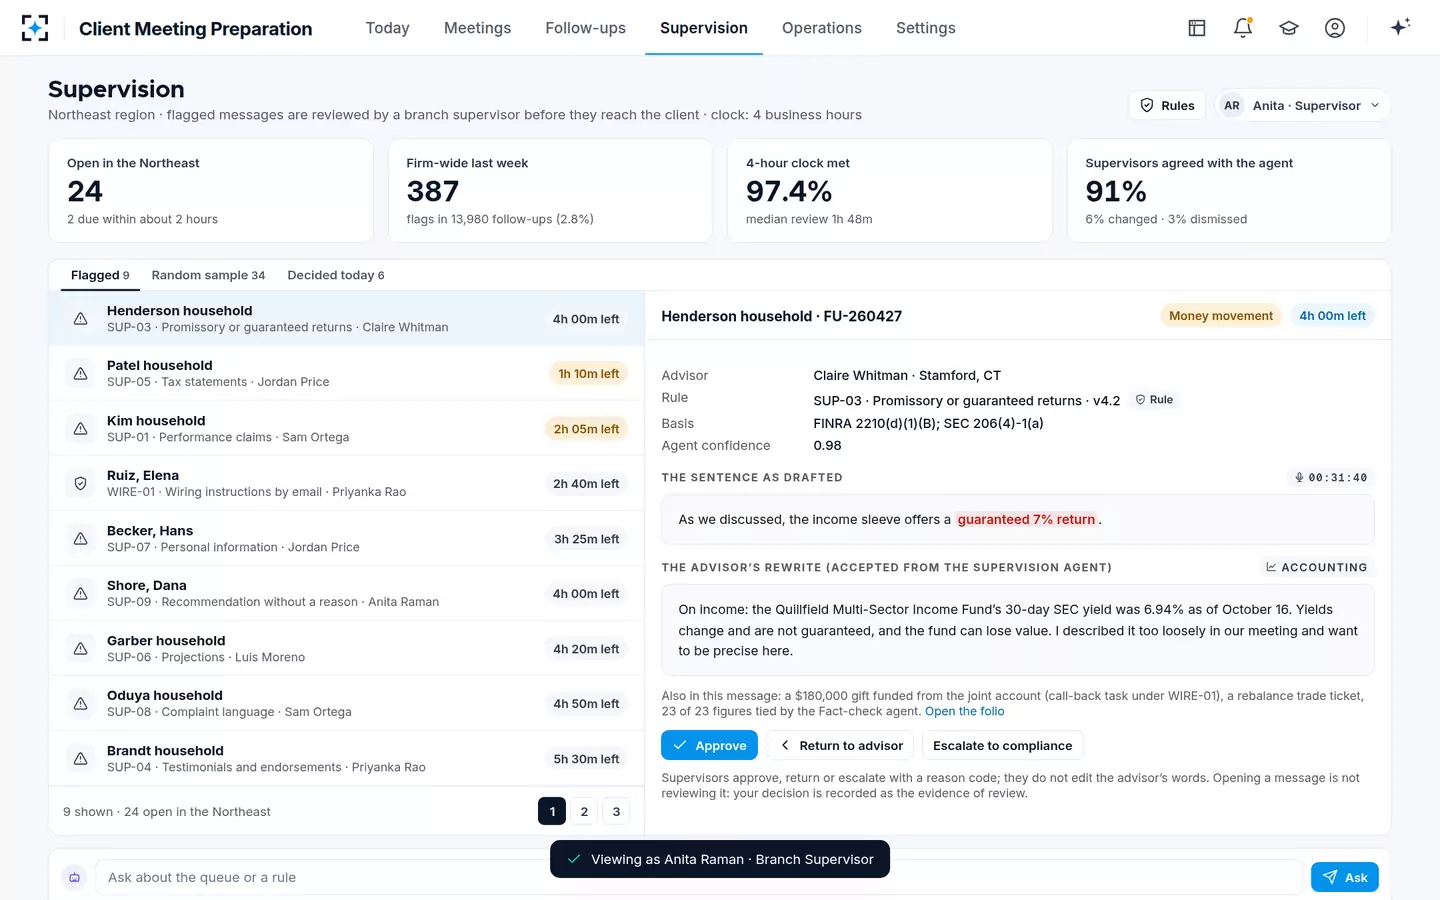Return the message to the advisor
The height and width of the screenshot is (900, 1440).
(841, 745)
